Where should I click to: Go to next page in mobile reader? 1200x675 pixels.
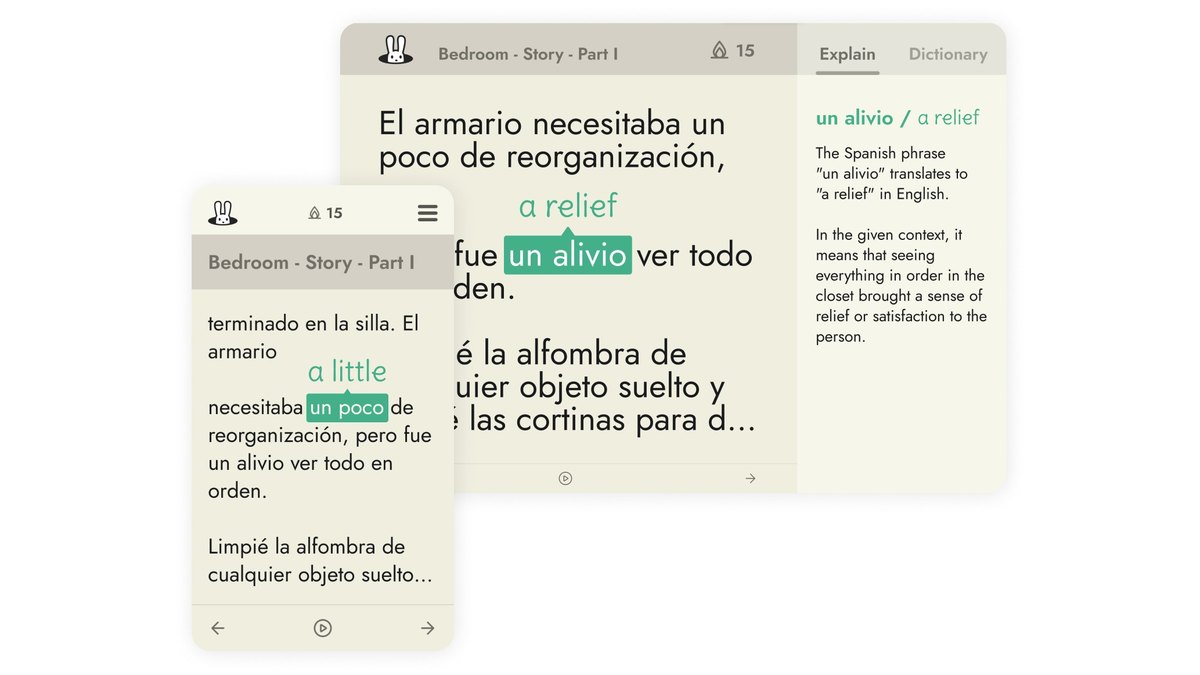[x=428, y=628]
